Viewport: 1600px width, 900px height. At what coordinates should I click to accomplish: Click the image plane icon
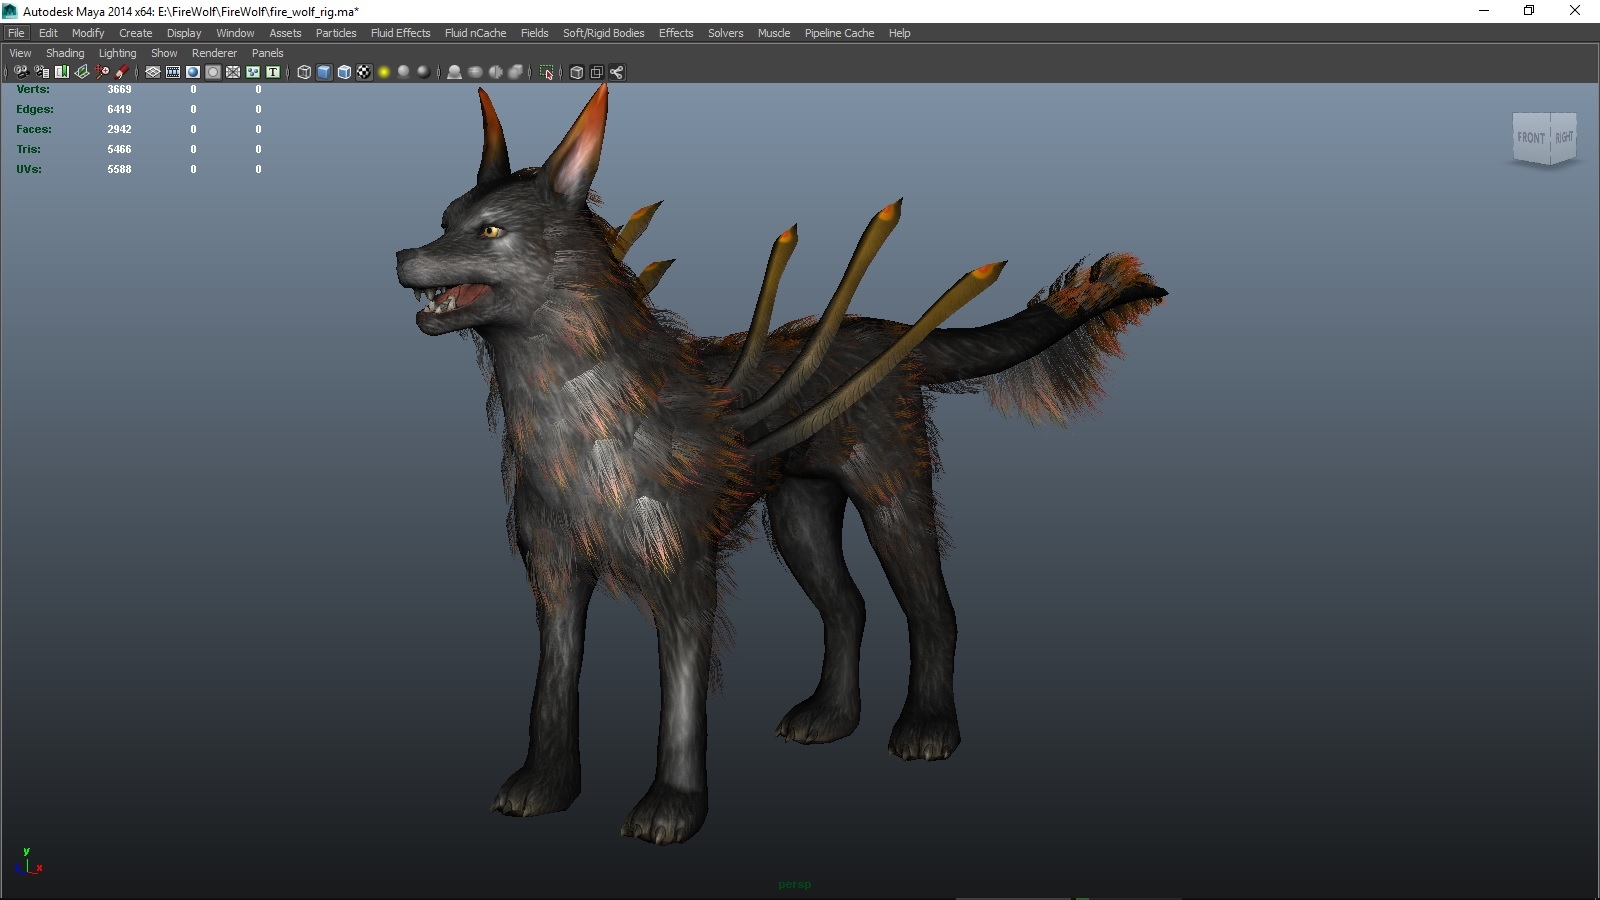(82, 71)
